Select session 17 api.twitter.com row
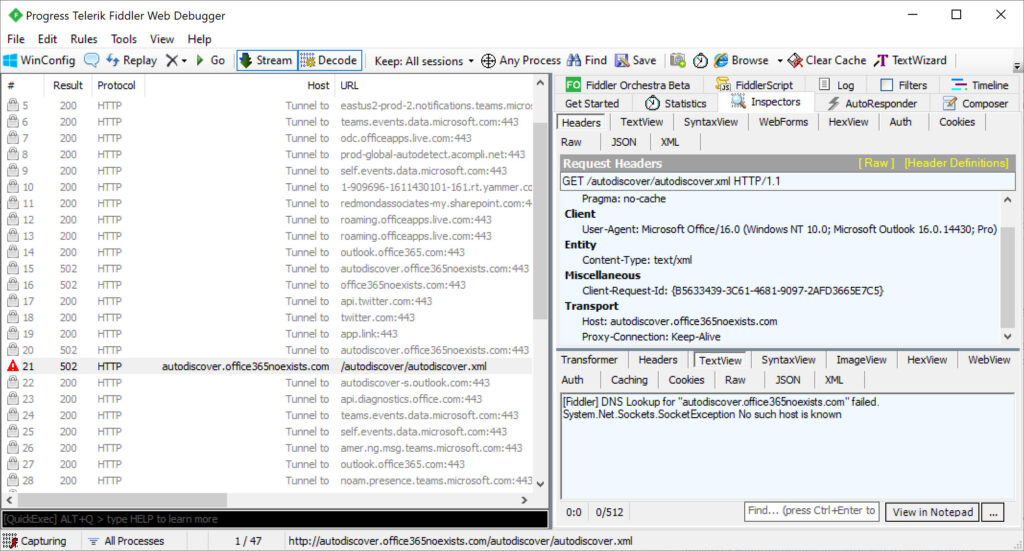The image size is (1024, 551). coord(269,301)
